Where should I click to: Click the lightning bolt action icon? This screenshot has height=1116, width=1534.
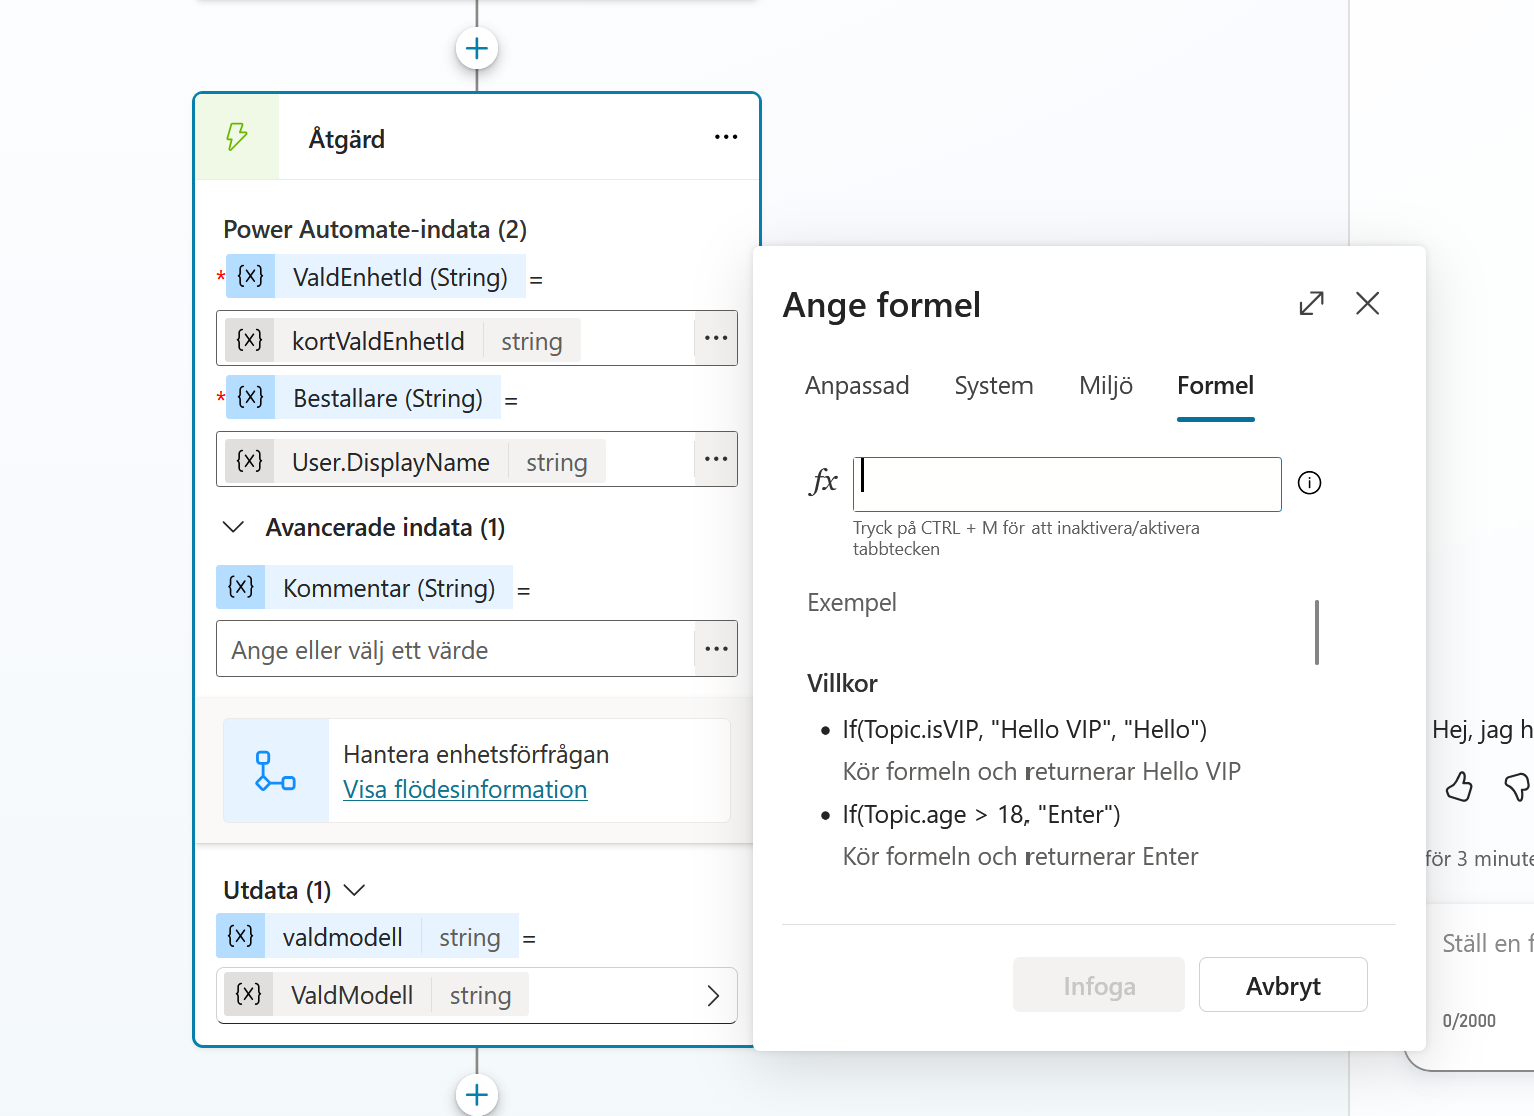(x=237, y=137)
